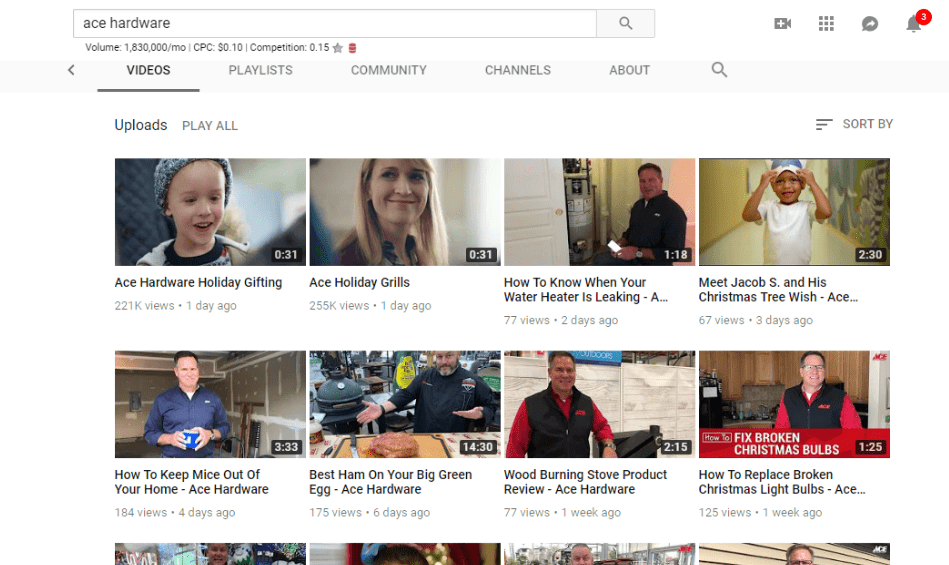This screenshot has width=949, height=565.
Task: Open the messages share bubble icon
Action: [x=870, y=24]
